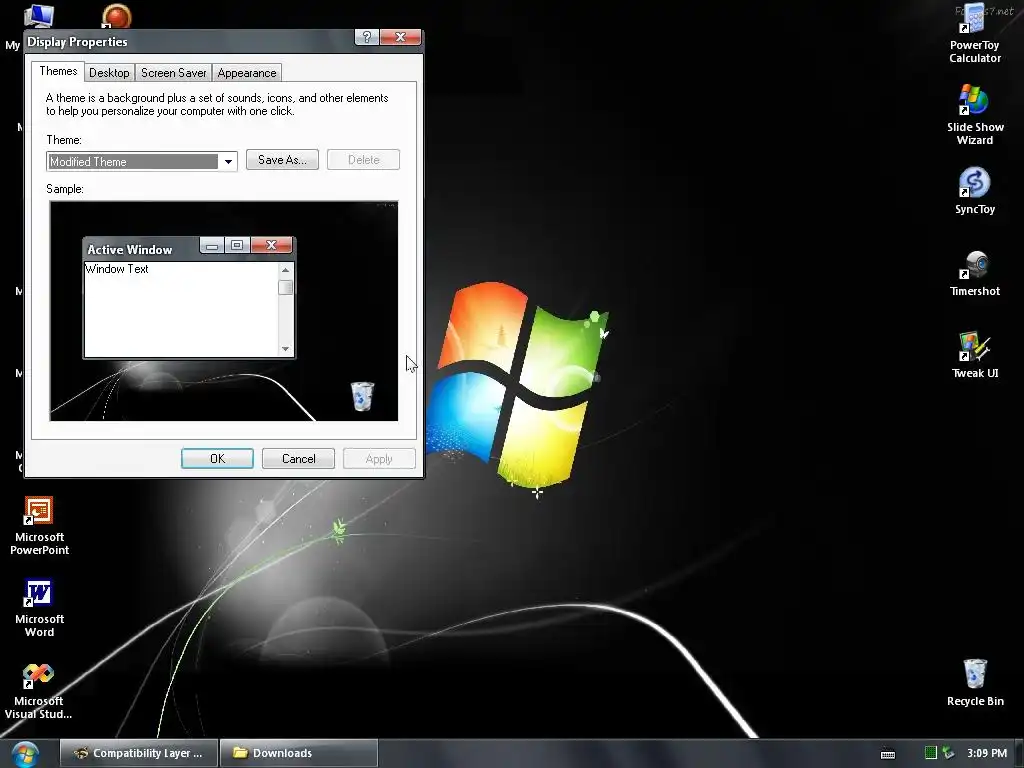
Task: Confirm with the OK button
Action: [x=217, y=458]
